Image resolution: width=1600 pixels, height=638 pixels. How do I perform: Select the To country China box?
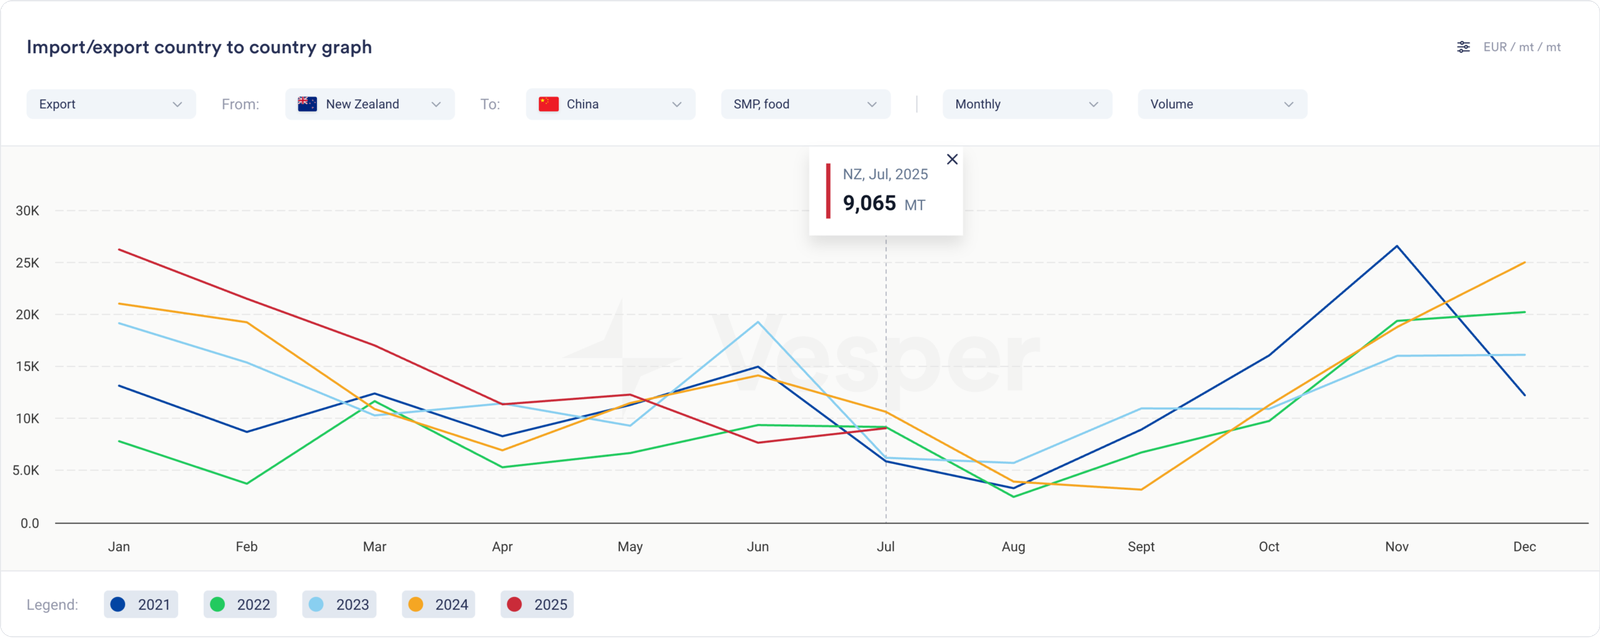pyautogui.click(x=610, y=104)
